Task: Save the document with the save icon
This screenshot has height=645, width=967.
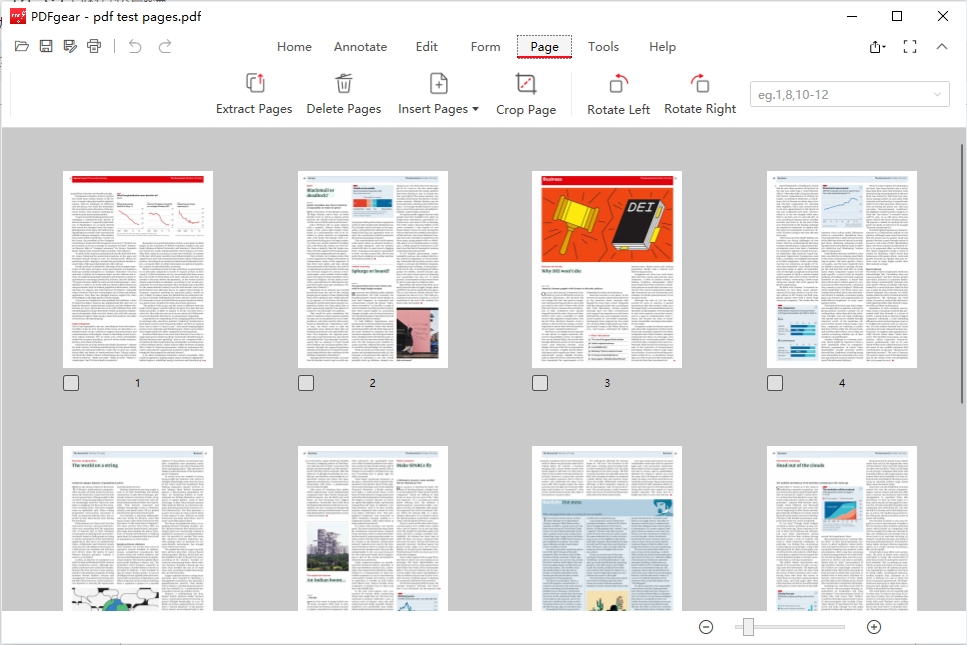Action: tap(46, 46)
